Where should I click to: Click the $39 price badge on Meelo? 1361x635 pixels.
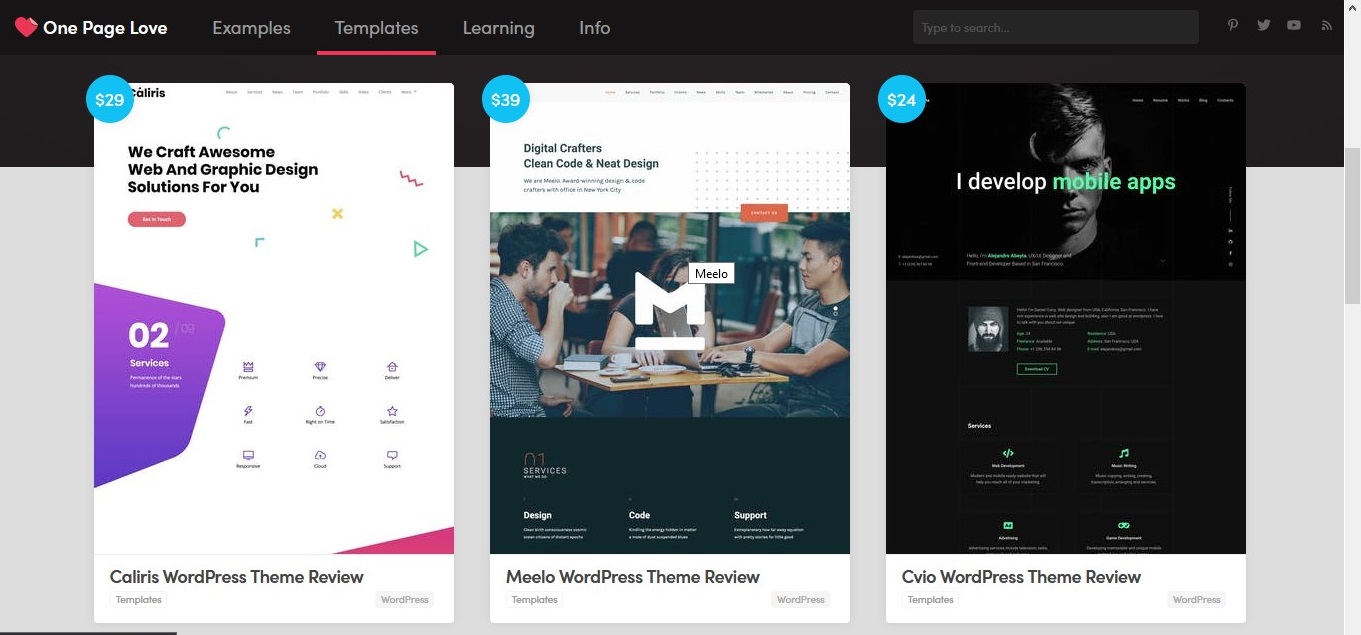click(x=506, y=99)
